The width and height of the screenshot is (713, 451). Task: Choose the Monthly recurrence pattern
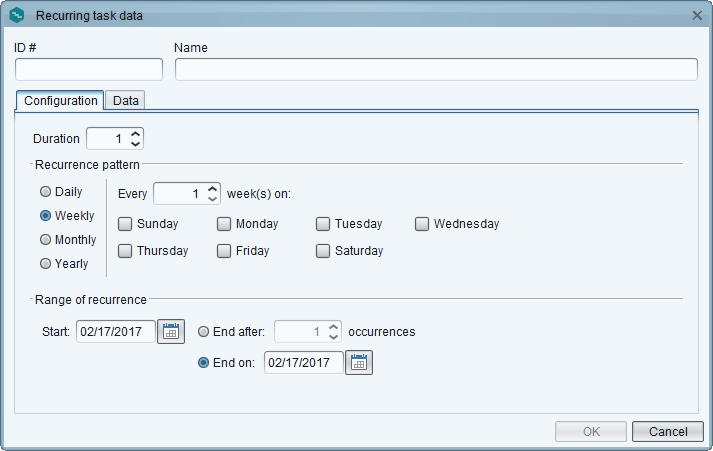pos(45,240)
